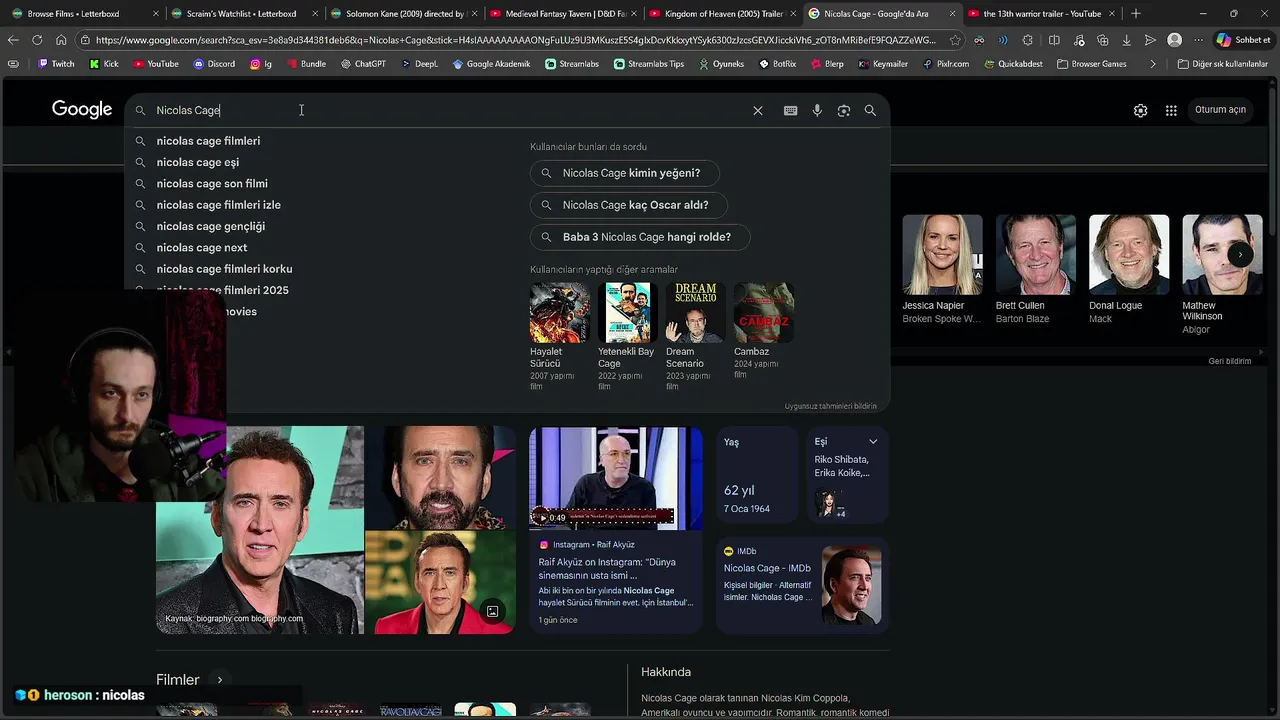Open Copilot Sohbet et button
The height and width of the screenshot is (720, 1280).
point(1243,40)
